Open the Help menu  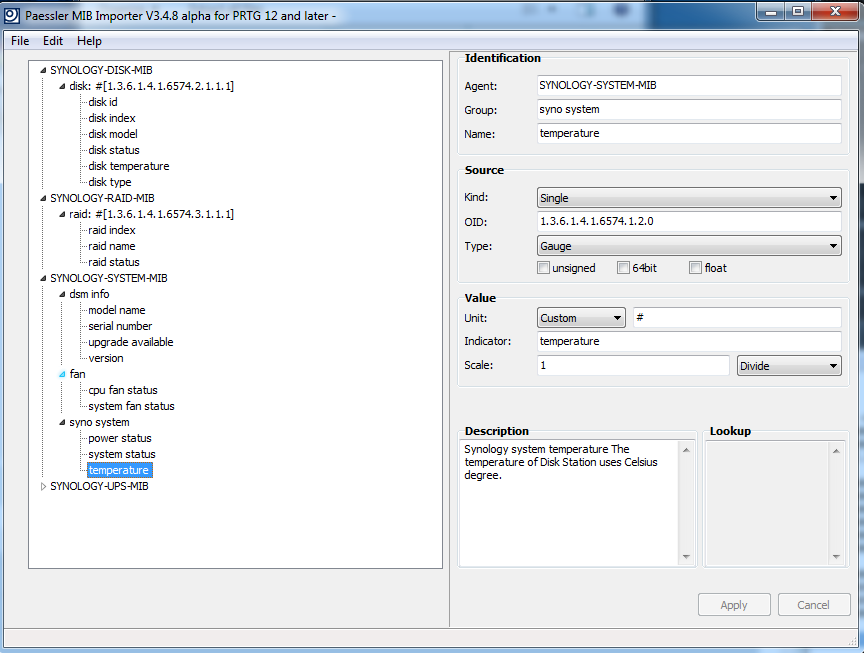pyautogui.click(x=89, y=41)
